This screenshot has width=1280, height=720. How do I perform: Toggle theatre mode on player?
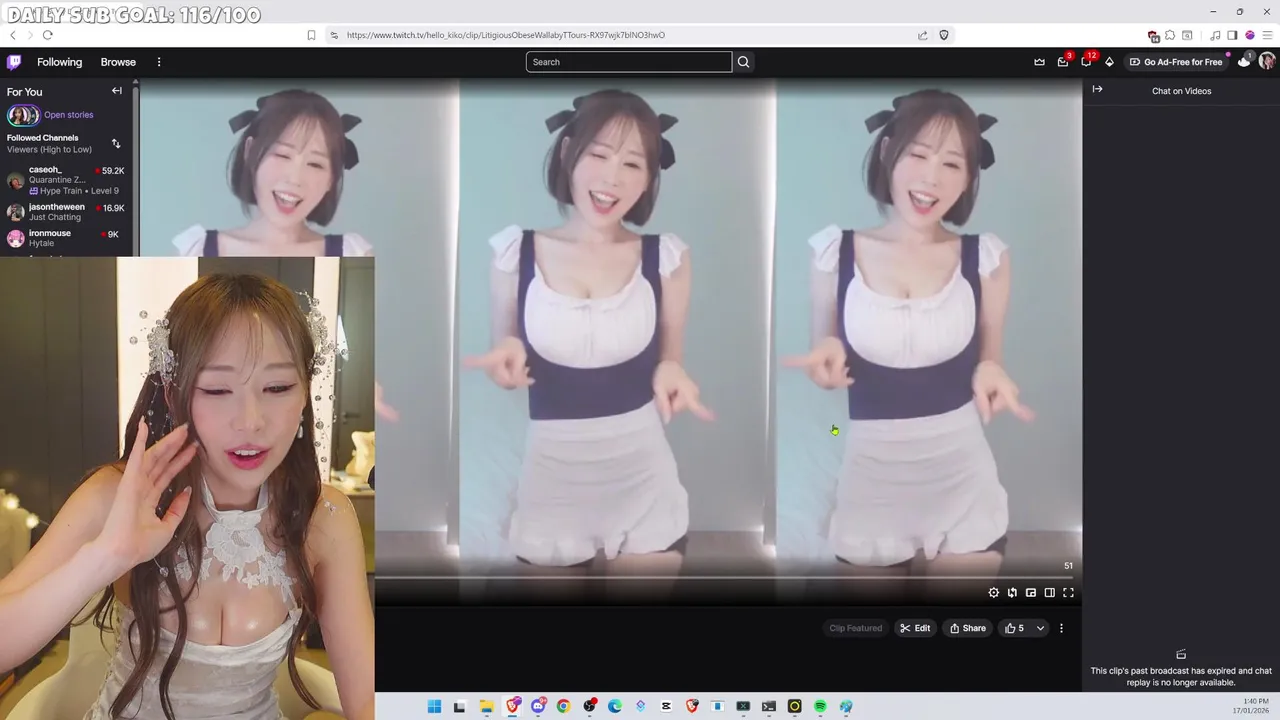tap(1049, 593)
